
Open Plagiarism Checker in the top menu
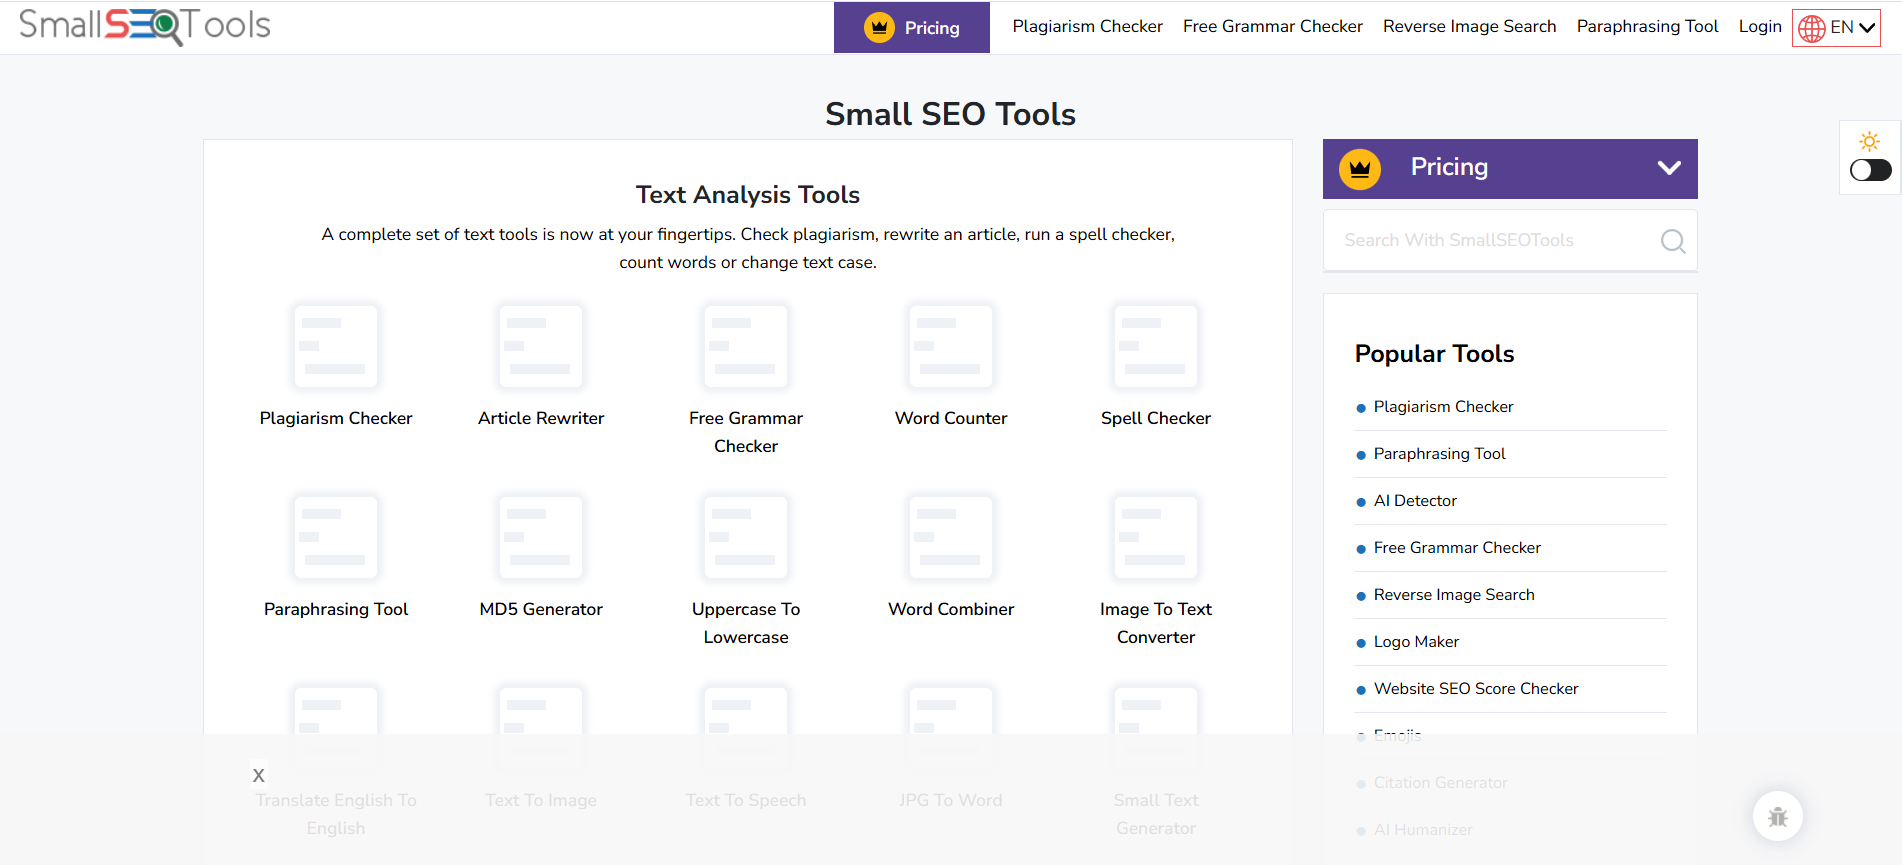point(1087,27)
